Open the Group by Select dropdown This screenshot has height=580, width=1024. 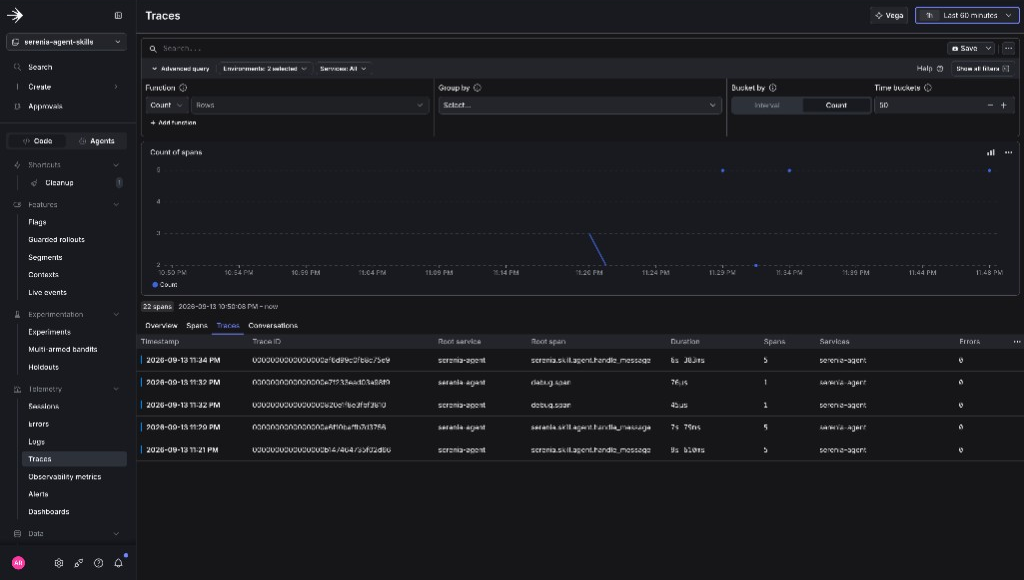pyautogui.click(x=579, y=105)
